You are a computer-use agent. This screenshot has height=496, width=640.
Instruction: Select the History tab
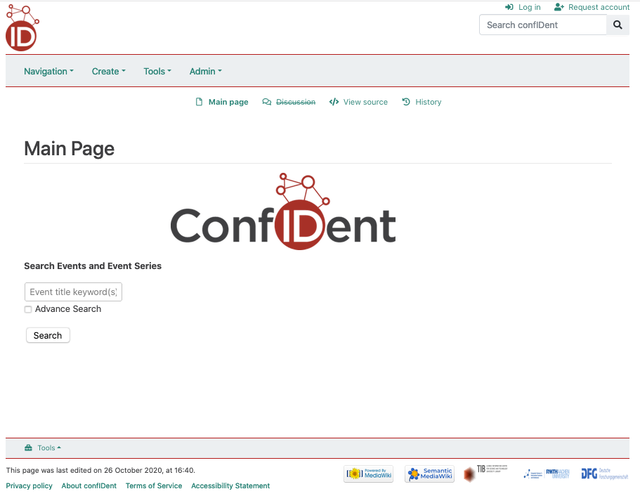[421, 102]
